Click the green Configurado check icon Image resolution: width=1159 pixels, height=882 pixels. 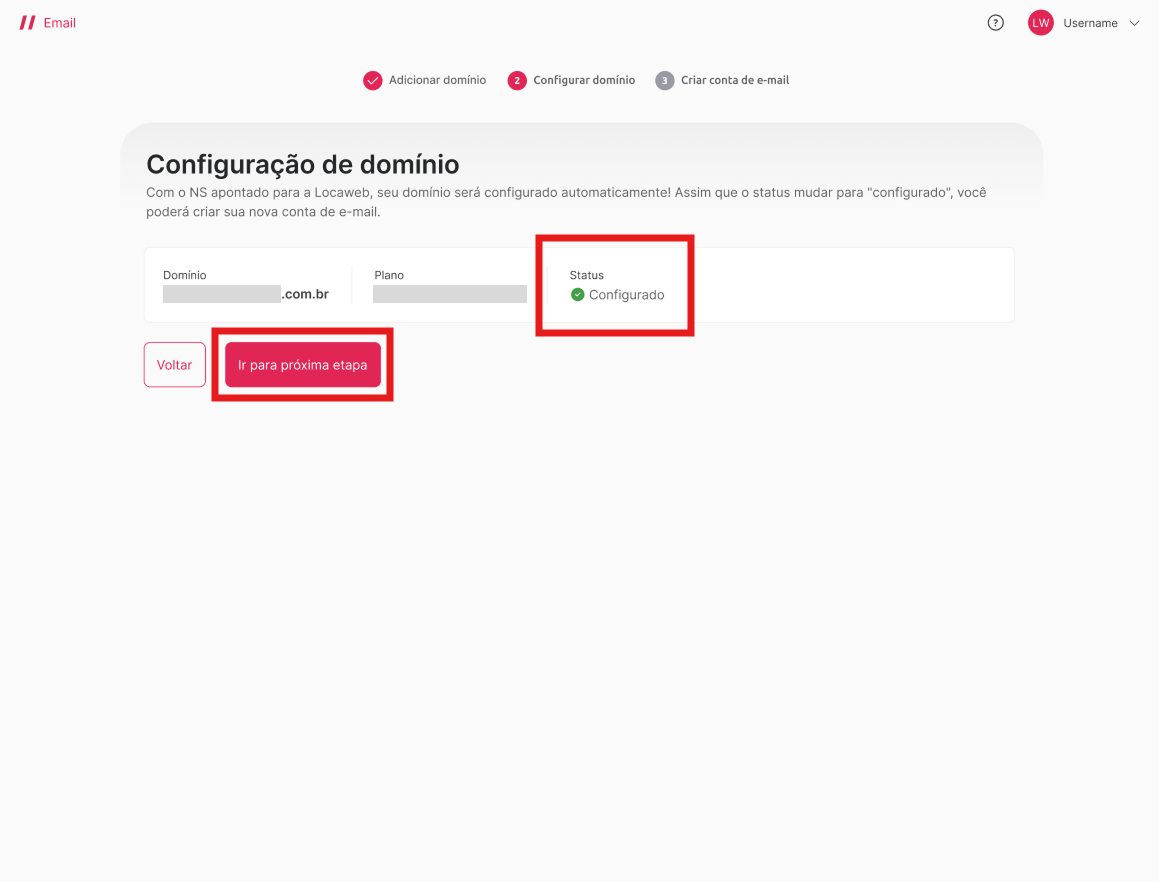click(577, 295)
